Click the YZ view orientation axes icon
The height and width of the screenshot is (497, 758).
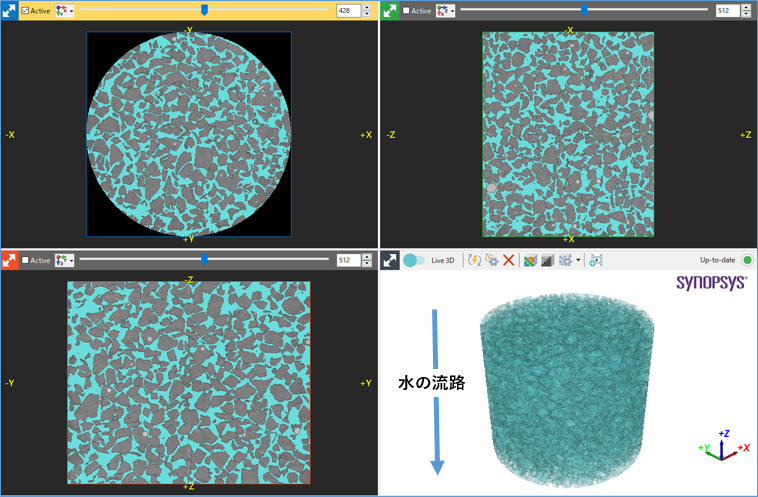61,260
